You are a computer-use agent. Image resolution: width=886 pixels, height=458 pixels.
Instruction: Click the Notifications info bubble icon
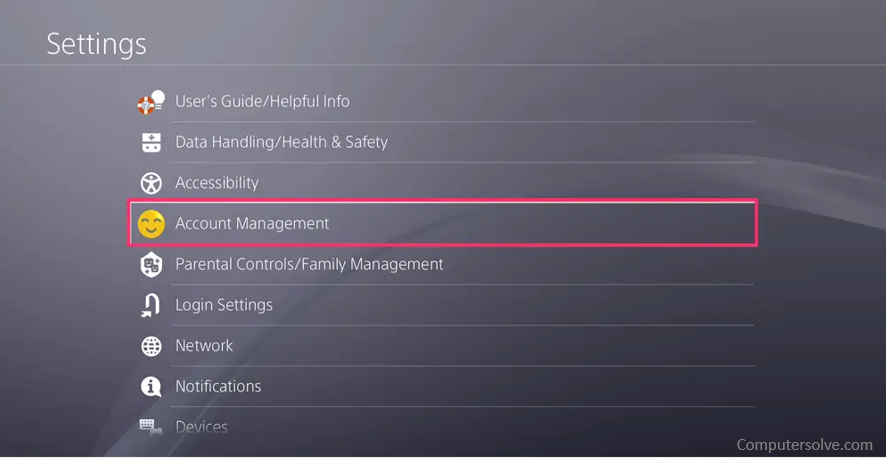(151, 387)
